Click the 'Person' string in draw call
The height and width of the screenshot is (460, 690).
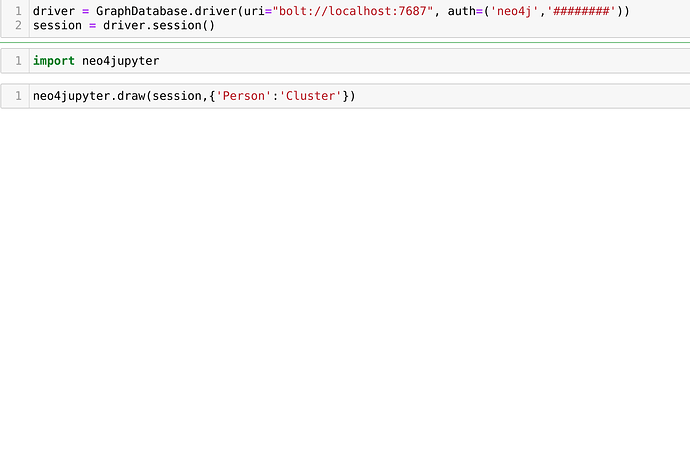(243, 96)
